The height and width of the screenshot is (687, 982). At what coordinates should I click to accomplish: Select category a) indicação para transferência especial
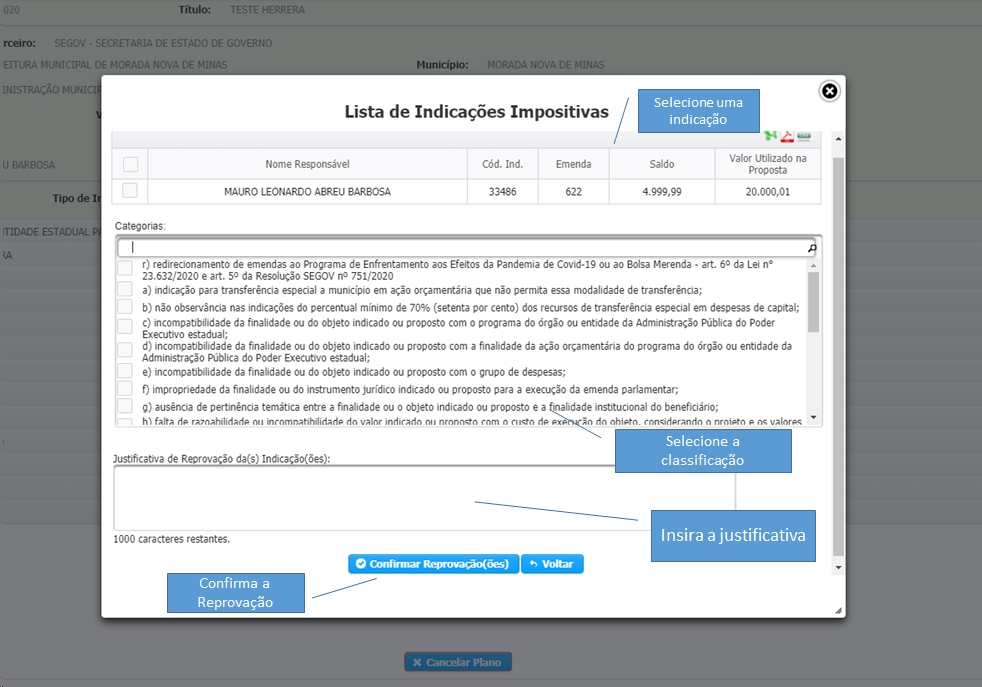click(x=125, y=289)
